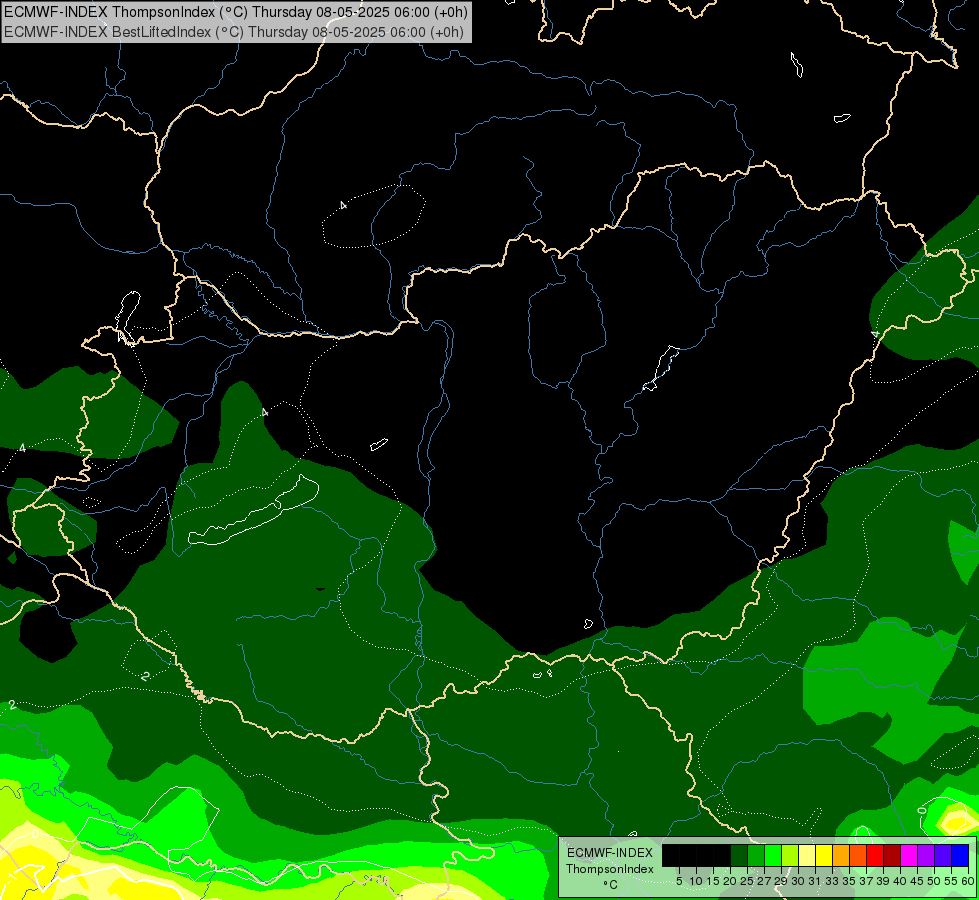Click the legend tick label '55'
Image resolution: width=979 pixels, height=900 pixels.
(x=952, y=881)
